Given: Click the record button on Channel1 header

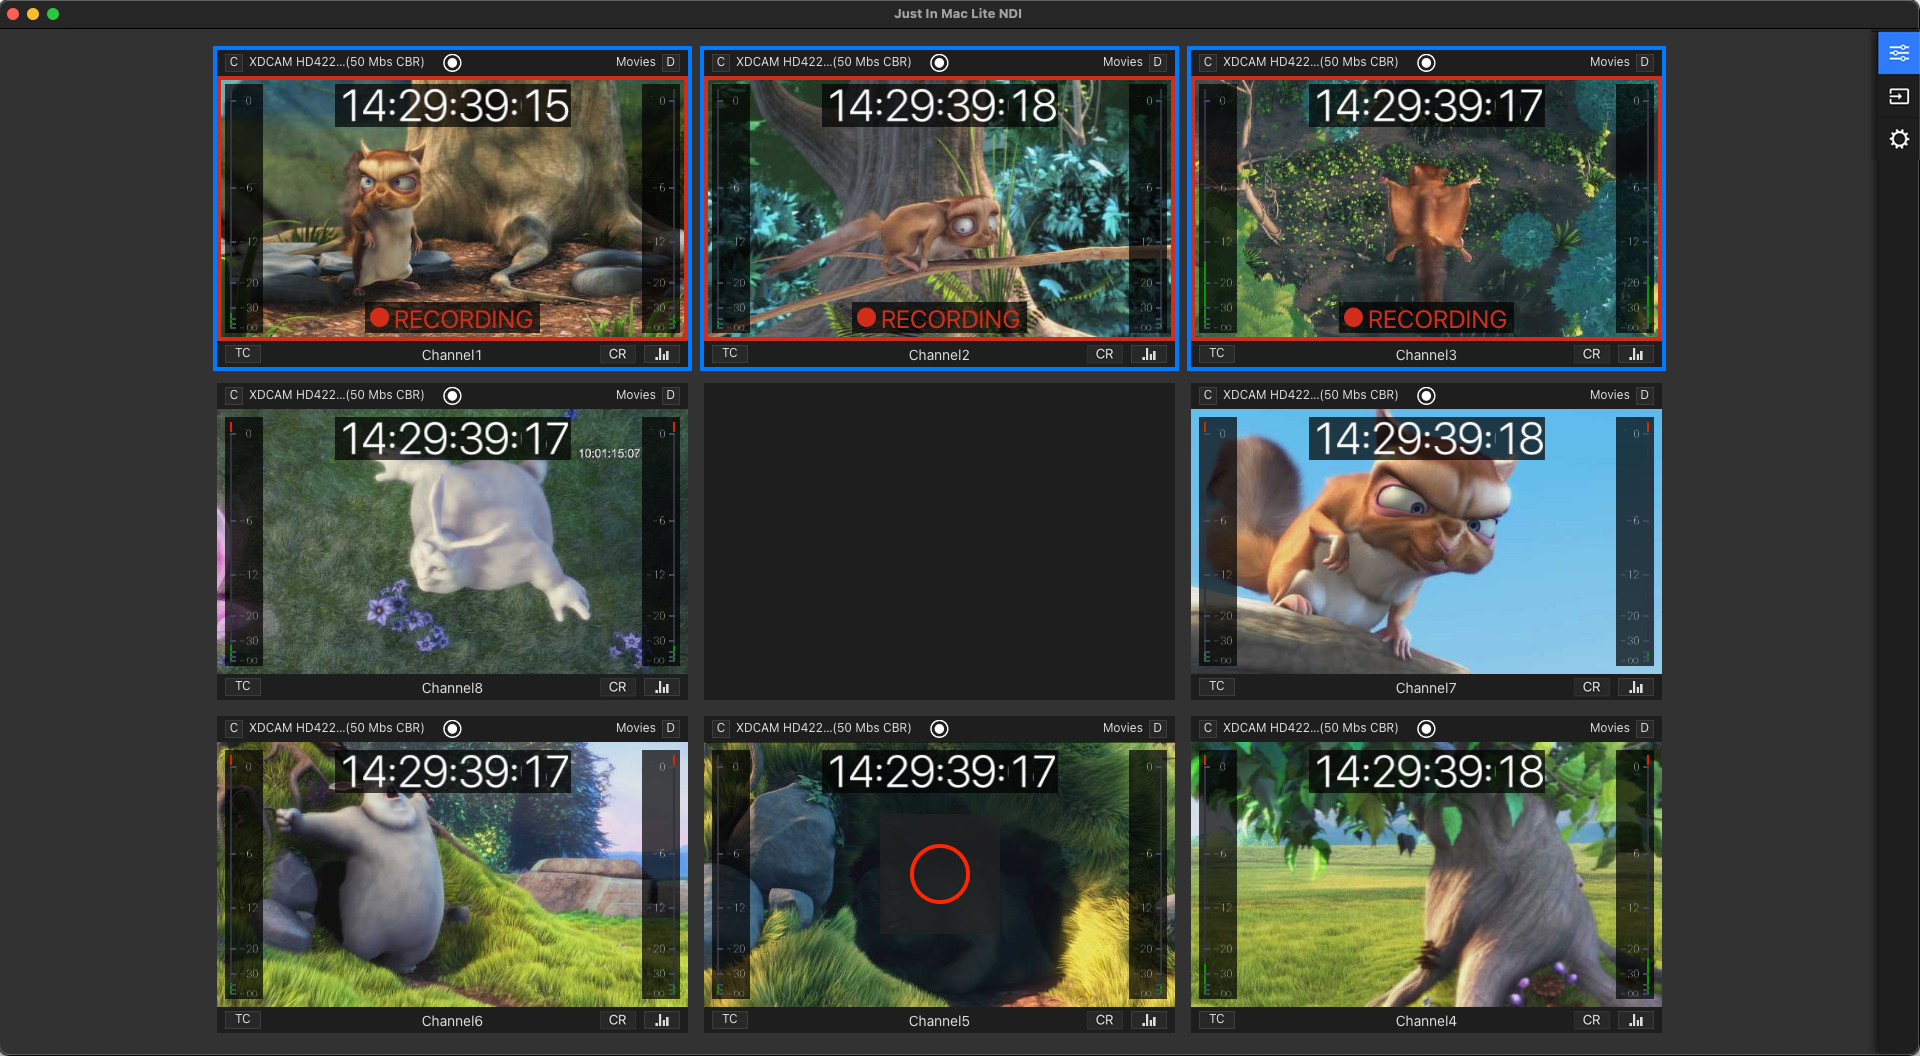Looking at the screenshot, I should point(452,63).
